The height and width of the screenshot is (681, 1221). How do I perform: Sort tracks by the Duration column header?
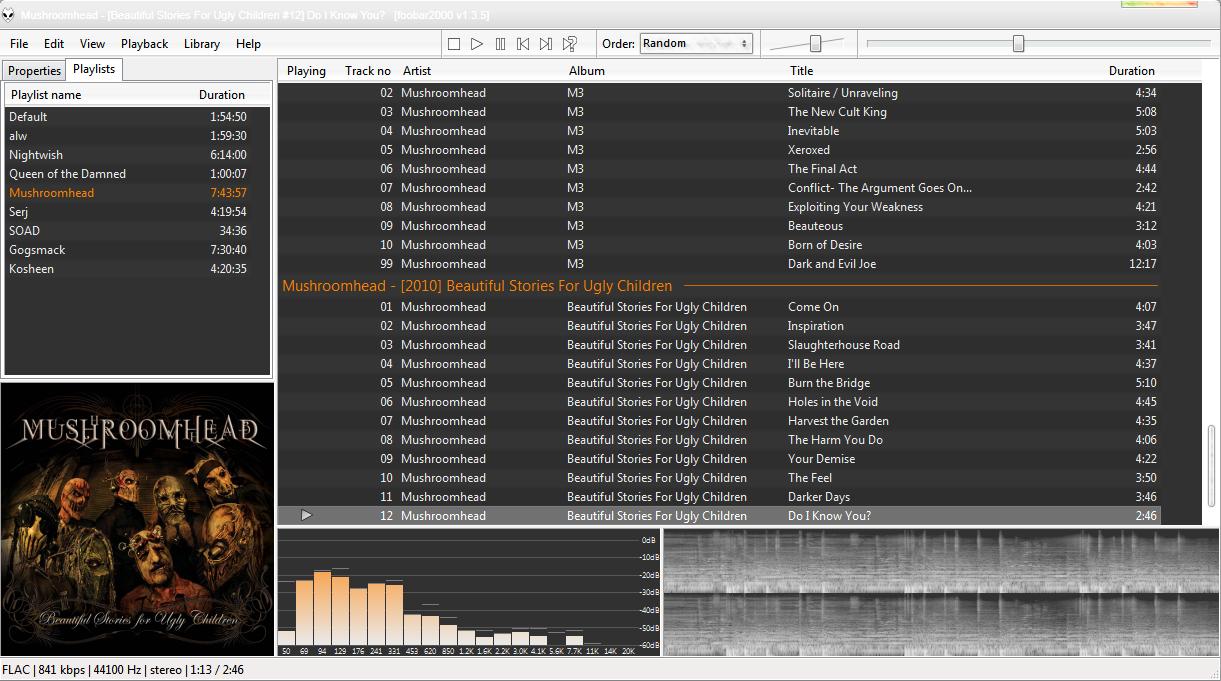point(1131,71)
